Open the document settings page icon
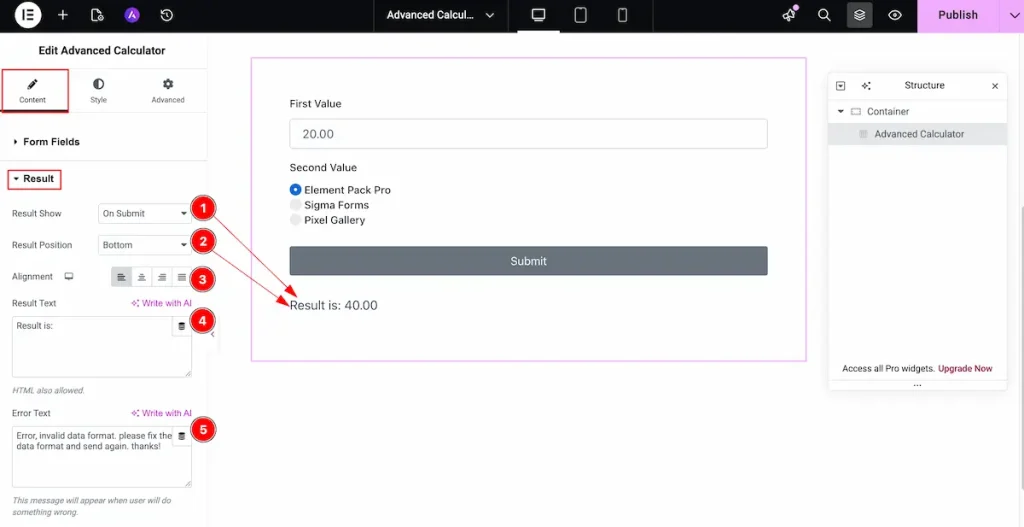Image resolution: width=1024 pixels, height=527 pixels. tap(97, 15)
